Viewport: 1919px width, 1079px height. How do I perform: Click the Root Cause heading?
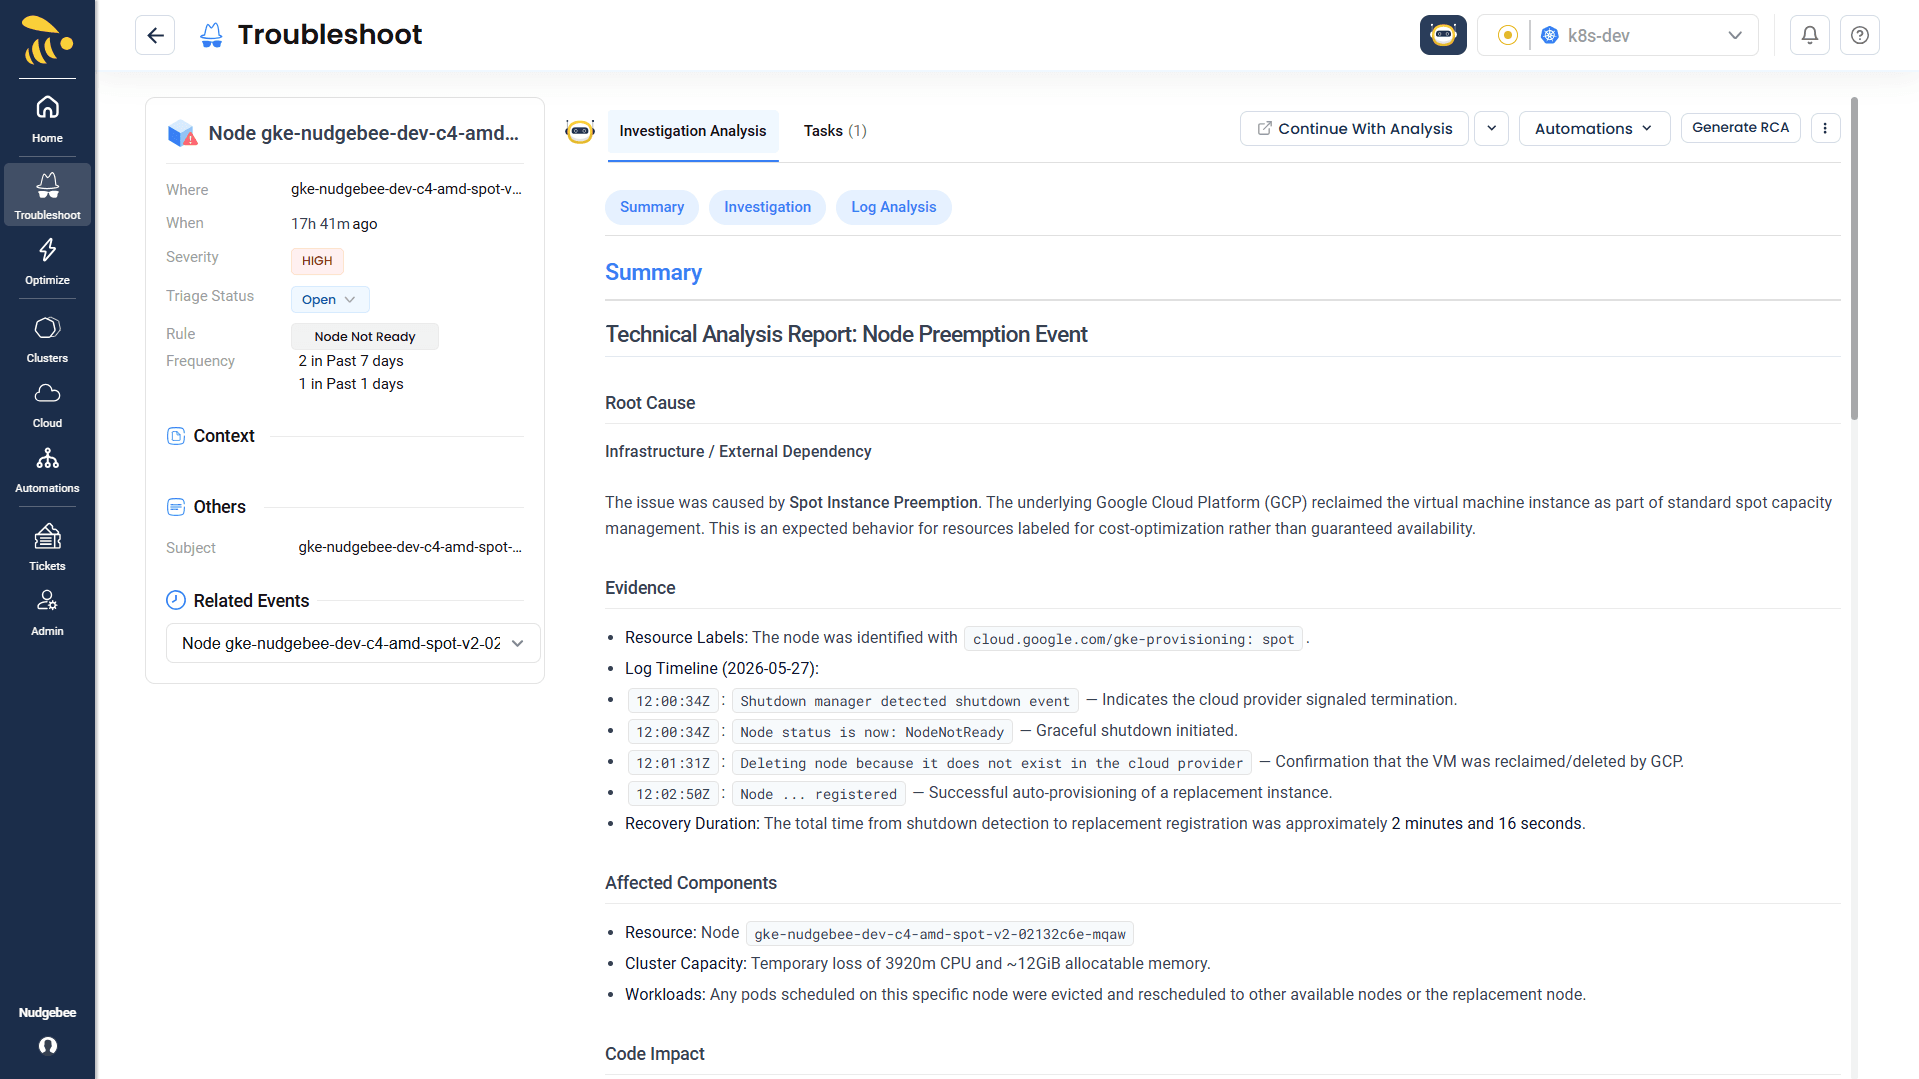[650, 403]
